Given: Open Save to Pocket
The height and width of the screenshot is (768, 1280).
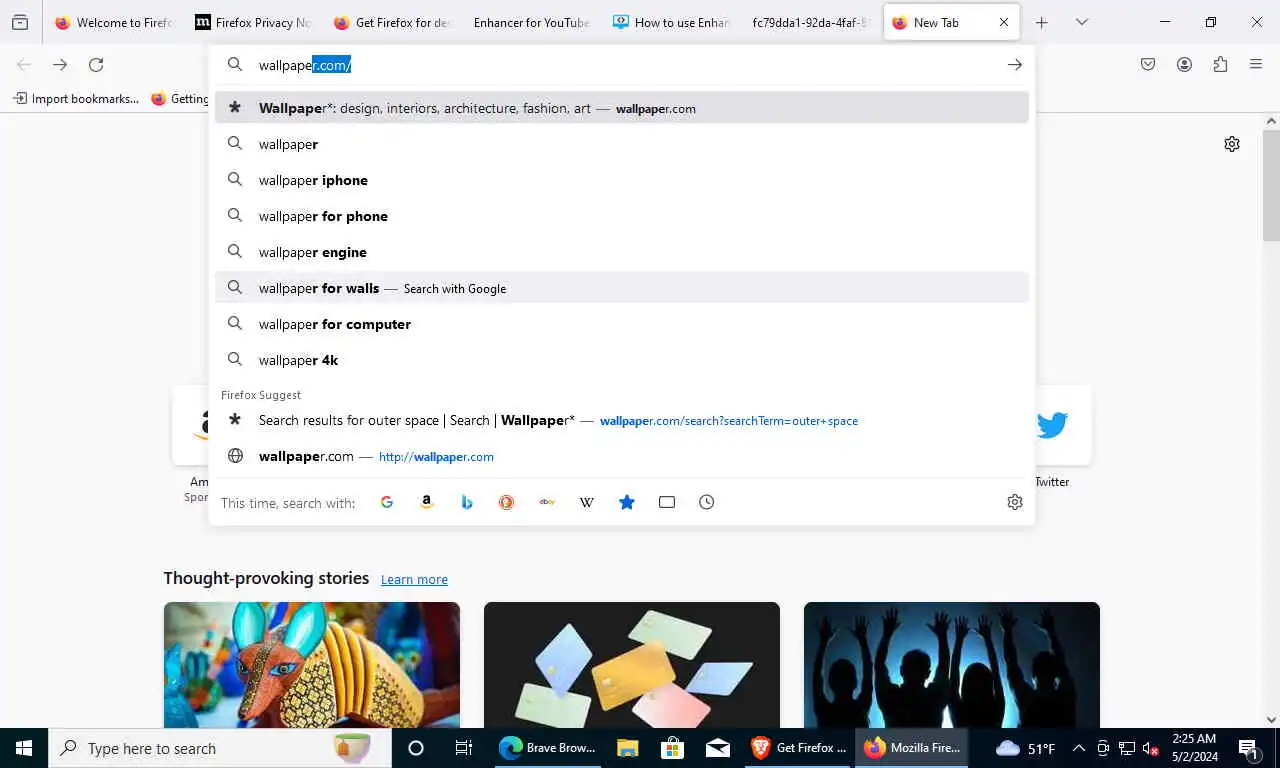Looking at the screenshot, I should pyautogui.click(x=1148, y=65).
